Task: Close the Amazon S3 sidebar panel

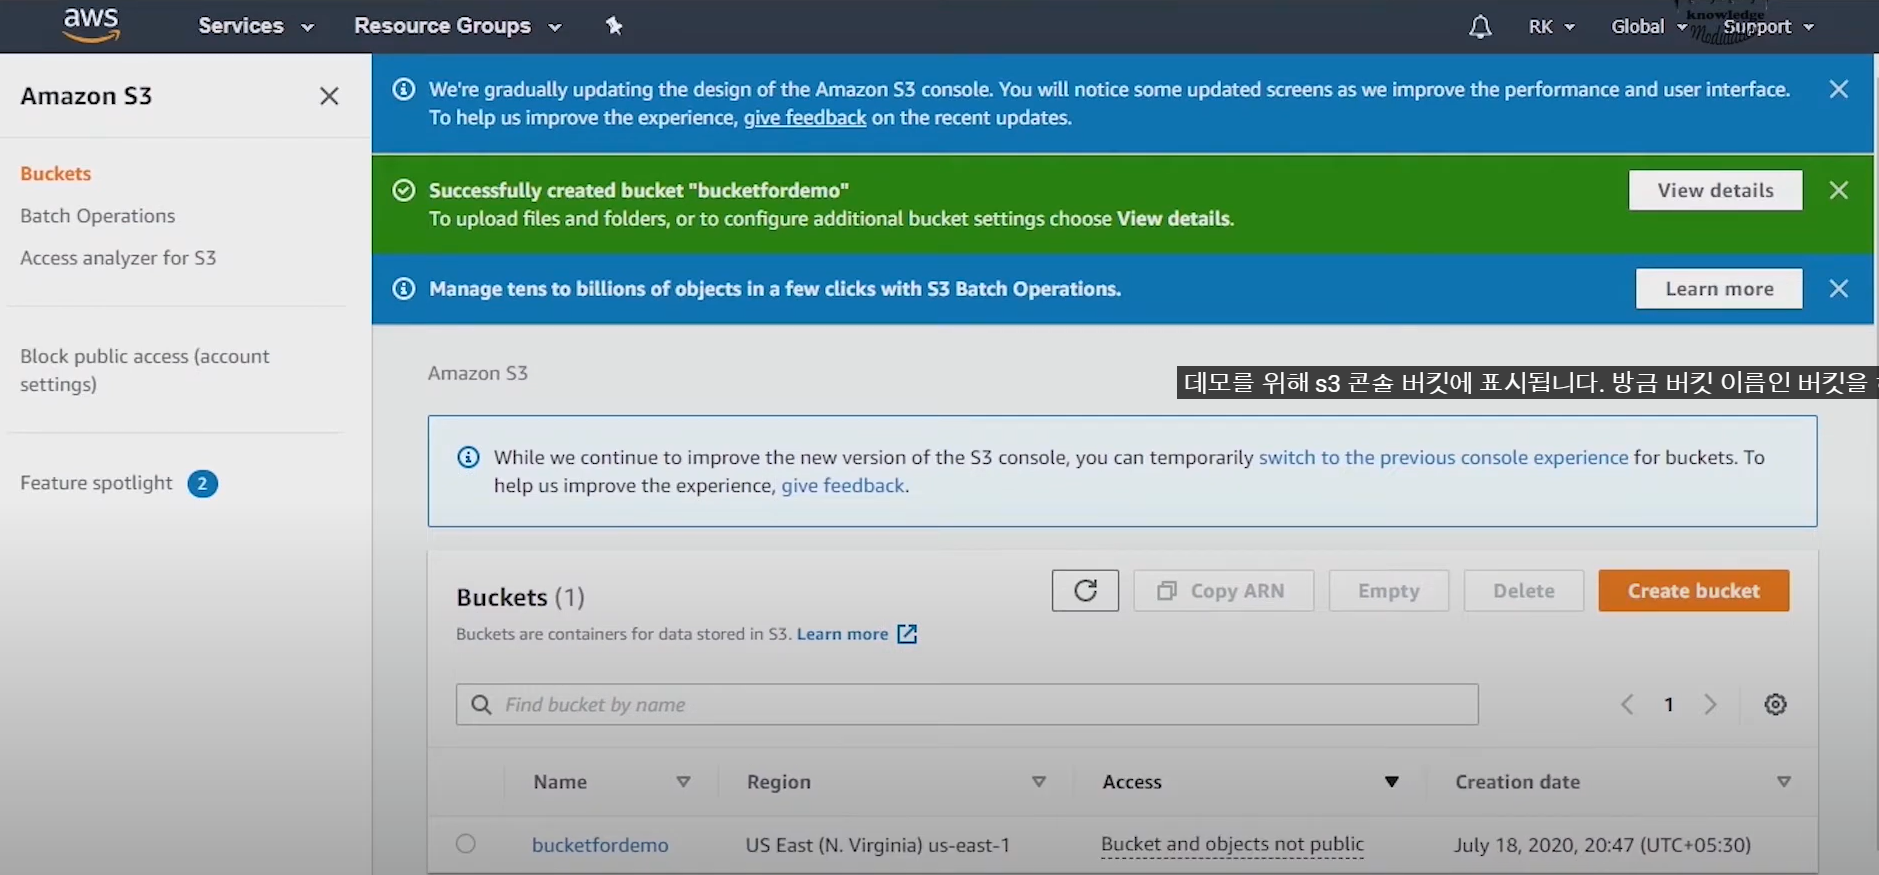Action: pyautogui.click(x=329, y=96)
